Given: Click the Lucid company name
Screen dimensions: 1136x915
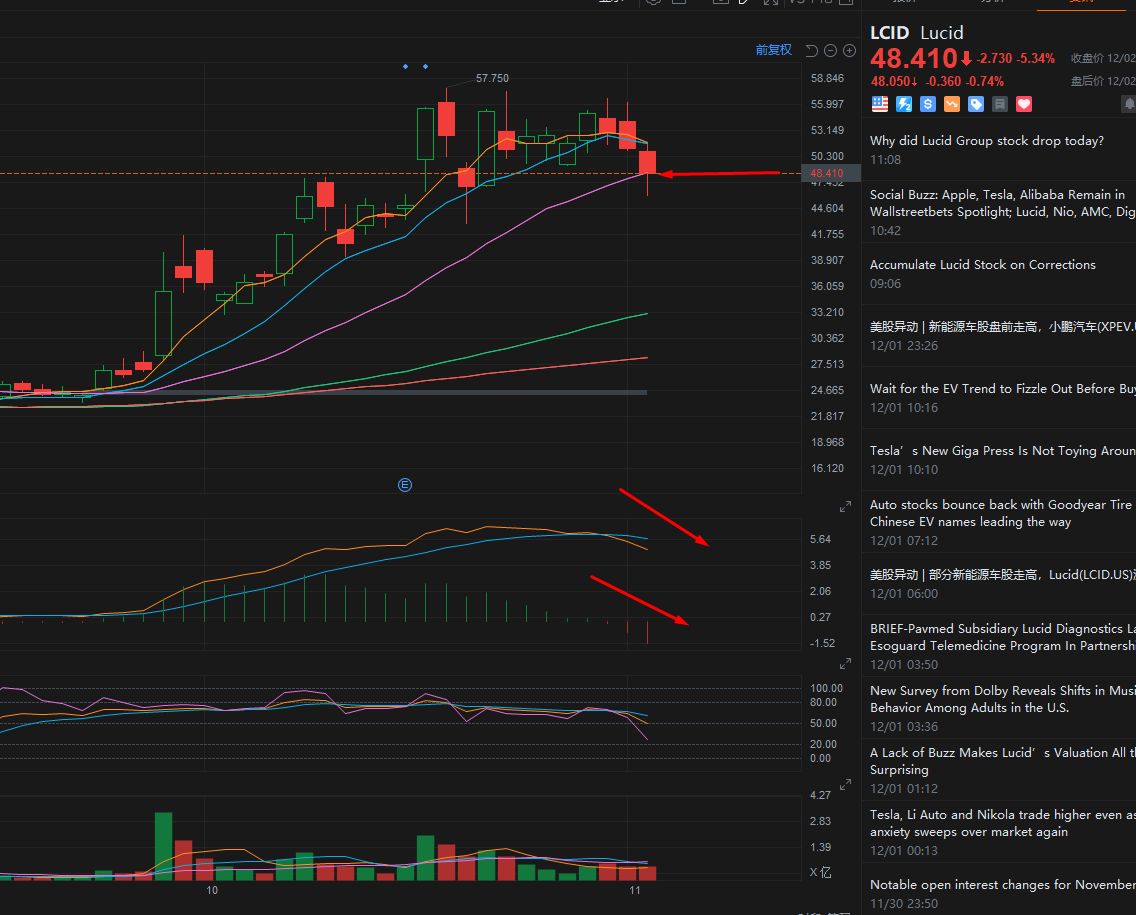Looking at the screenshot, I should (x=942, y=33).
